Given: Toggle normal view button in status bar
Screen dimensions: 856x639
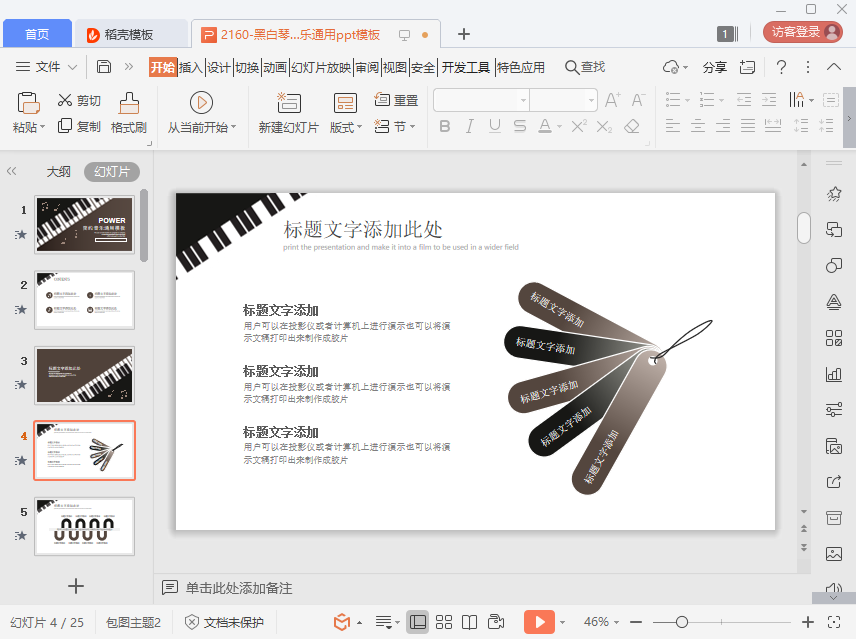Looking at the screenshot, I should click(418, 622).
